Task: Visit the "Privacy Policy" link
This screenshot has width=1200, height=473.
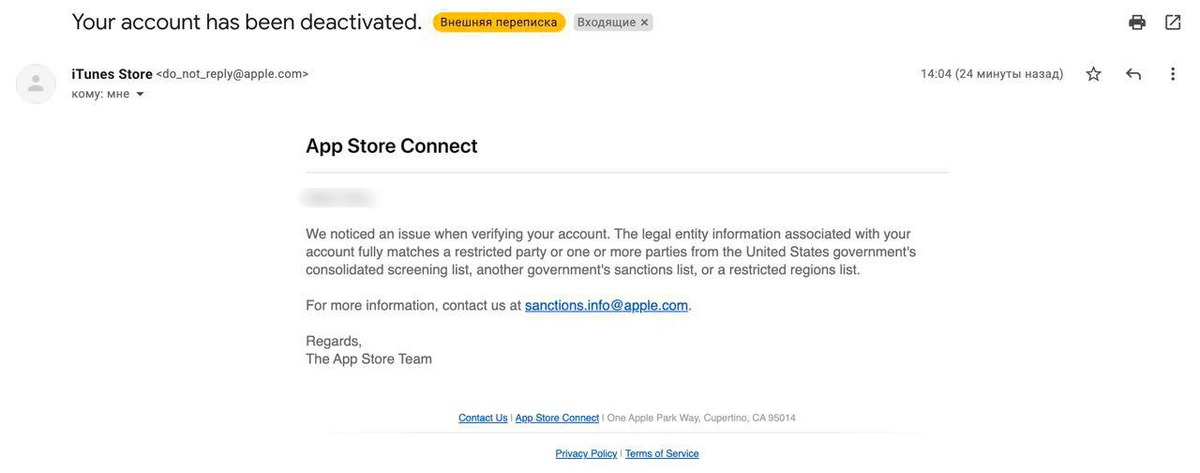Action: [586, 454]
